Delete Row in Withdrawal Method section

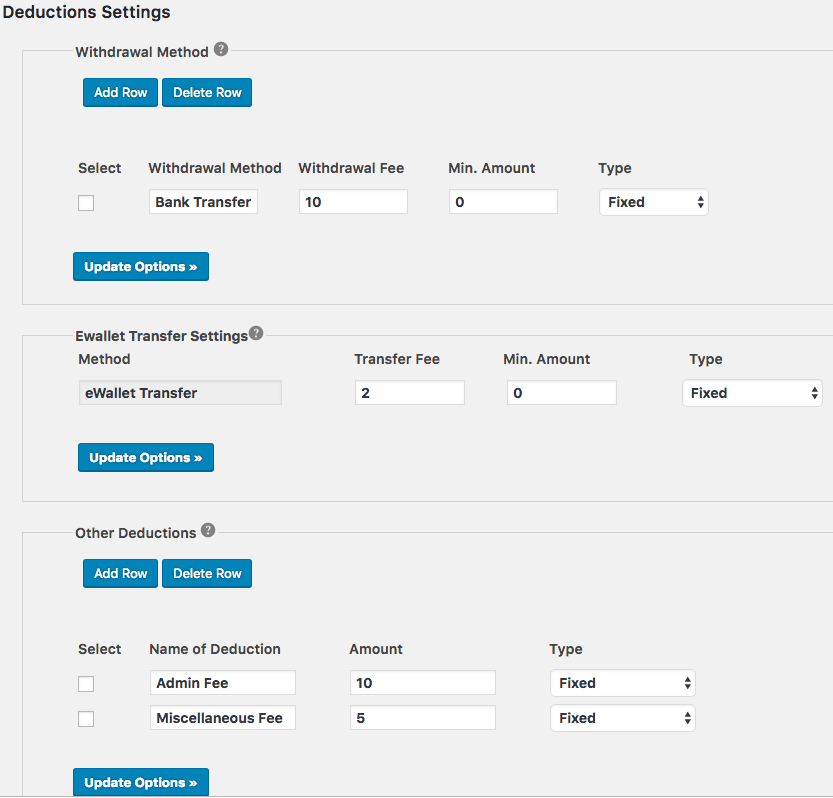point(207,92)
